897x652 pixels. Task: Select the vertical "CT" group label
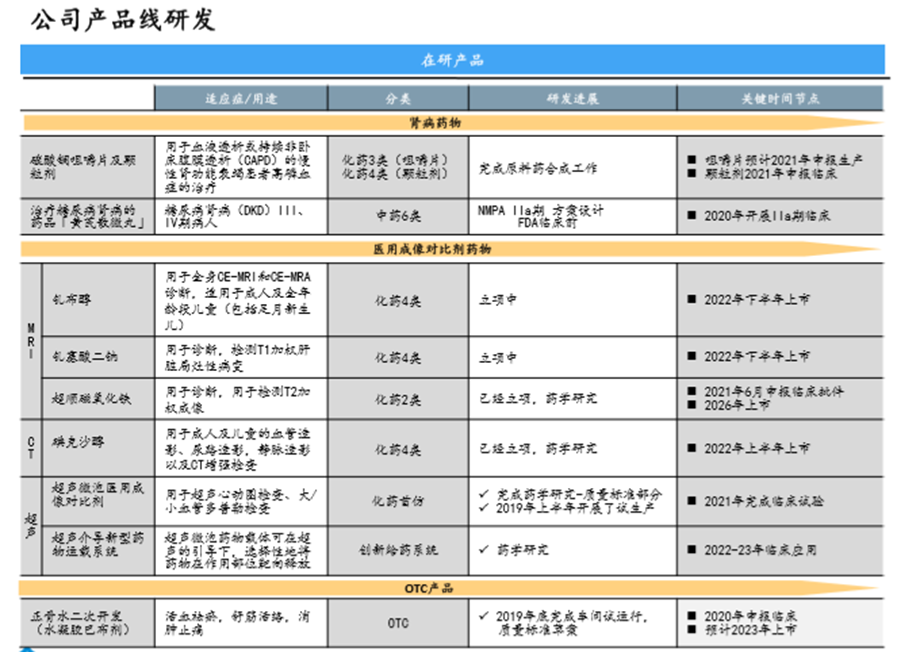(x=31, y=448)
